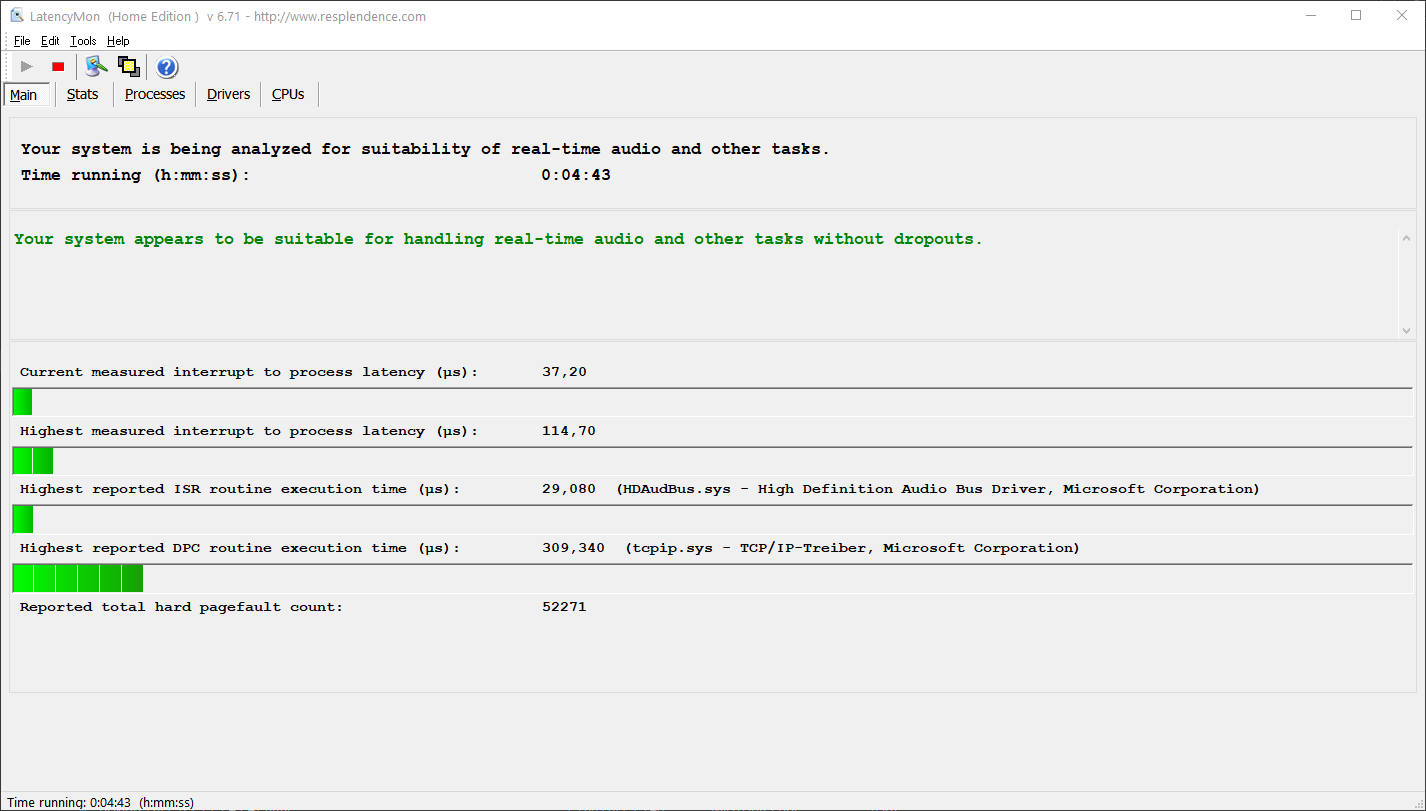Screen dimensions: 1426x811
Task: Minimize the LatencyMon window
Action: [x=1311, y=16]
